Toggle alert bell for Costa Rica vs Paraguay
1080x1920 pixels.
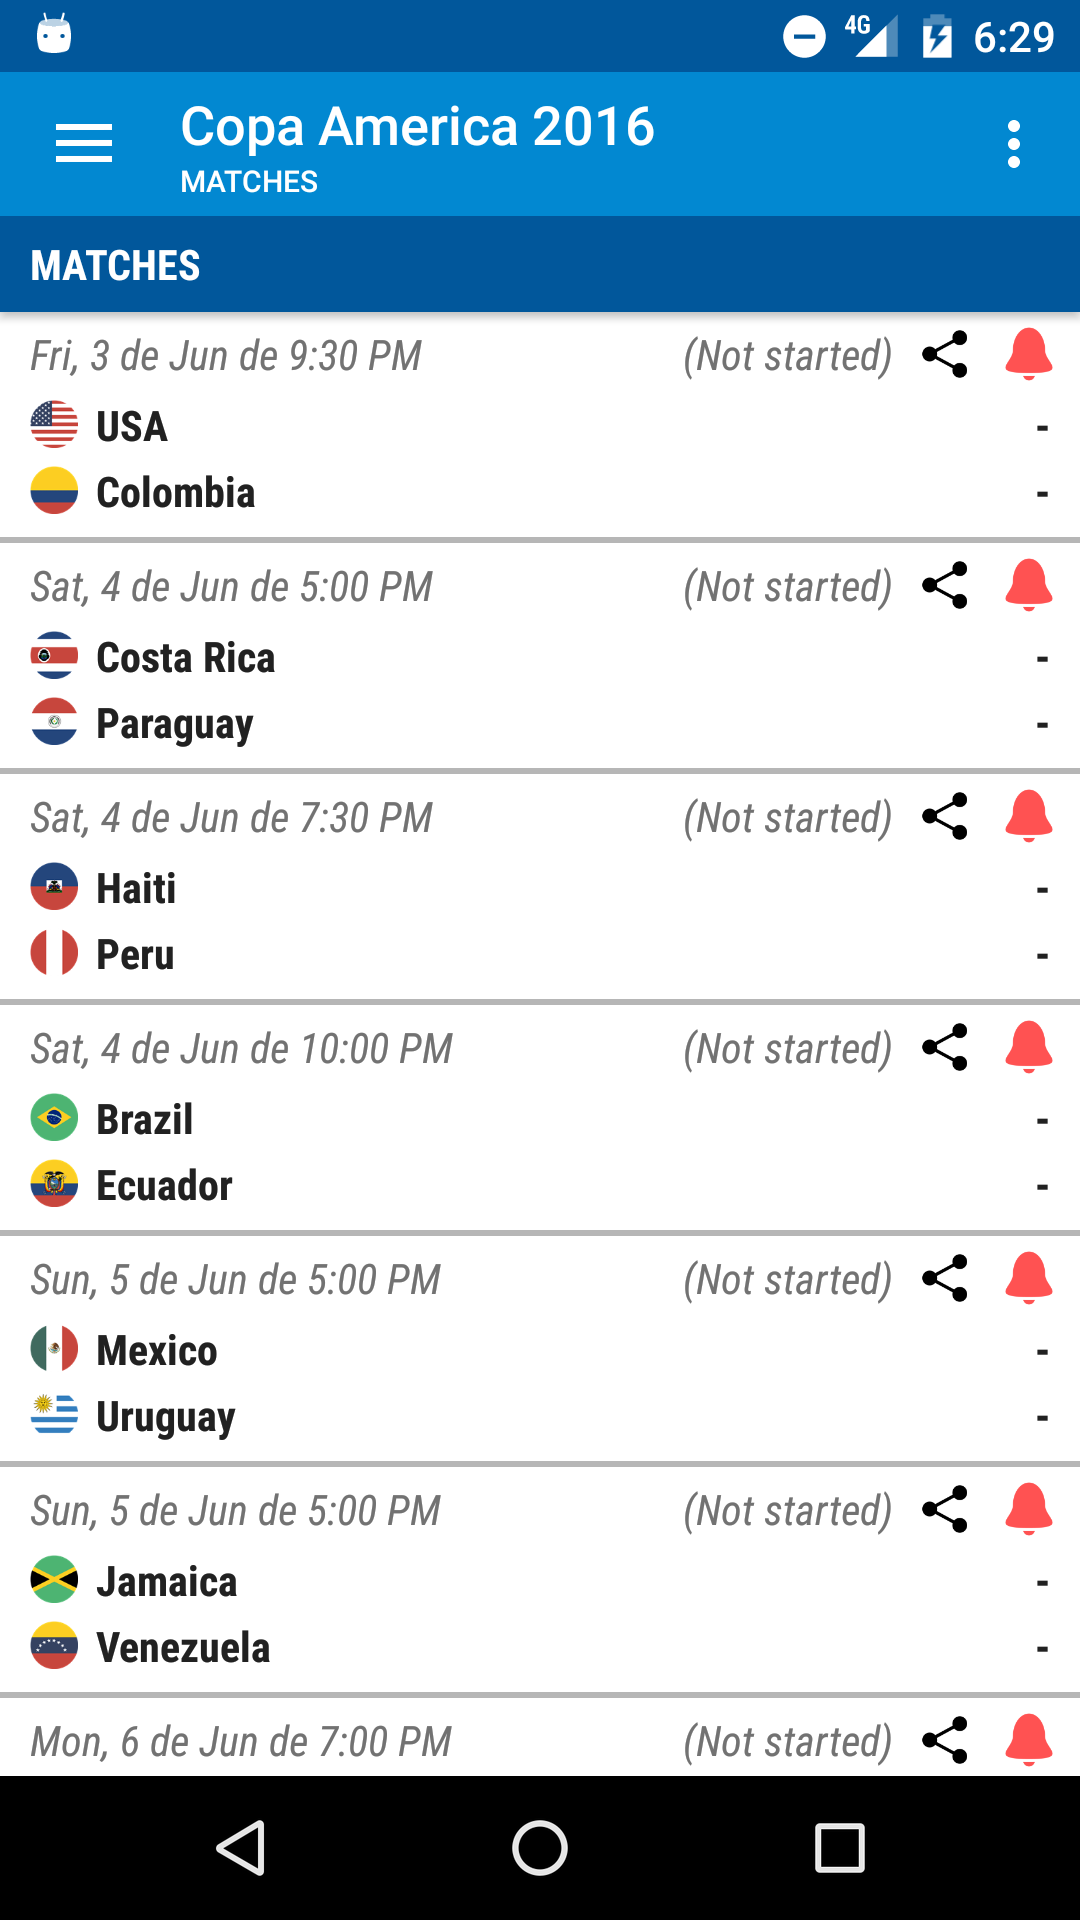pos(1029,585)
